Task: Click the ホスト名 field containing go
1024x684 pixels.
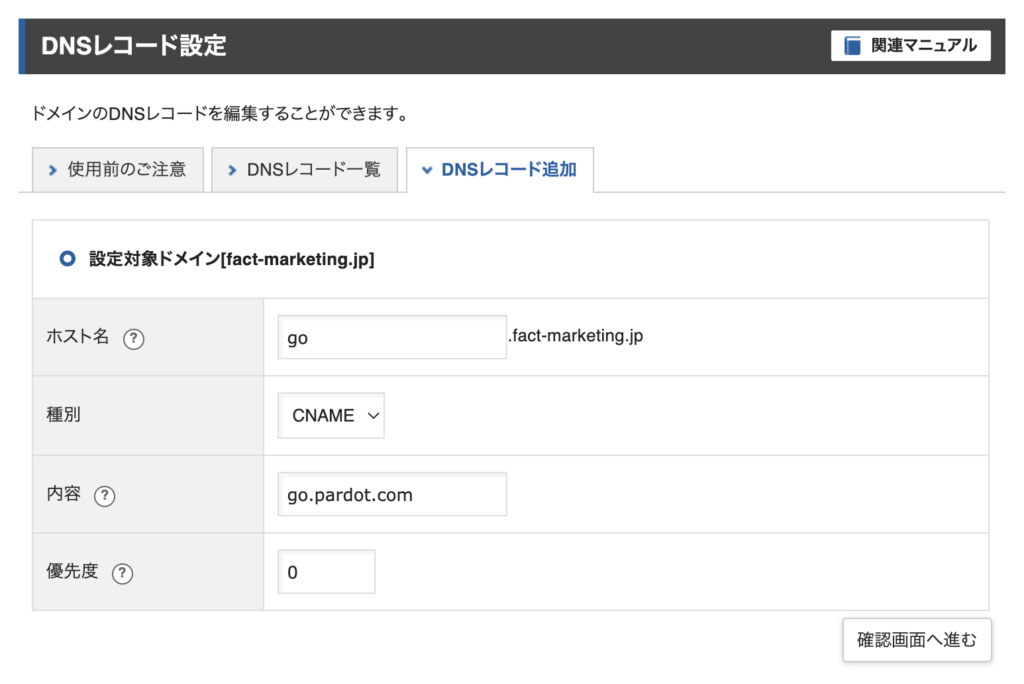Action: [392, 337]
